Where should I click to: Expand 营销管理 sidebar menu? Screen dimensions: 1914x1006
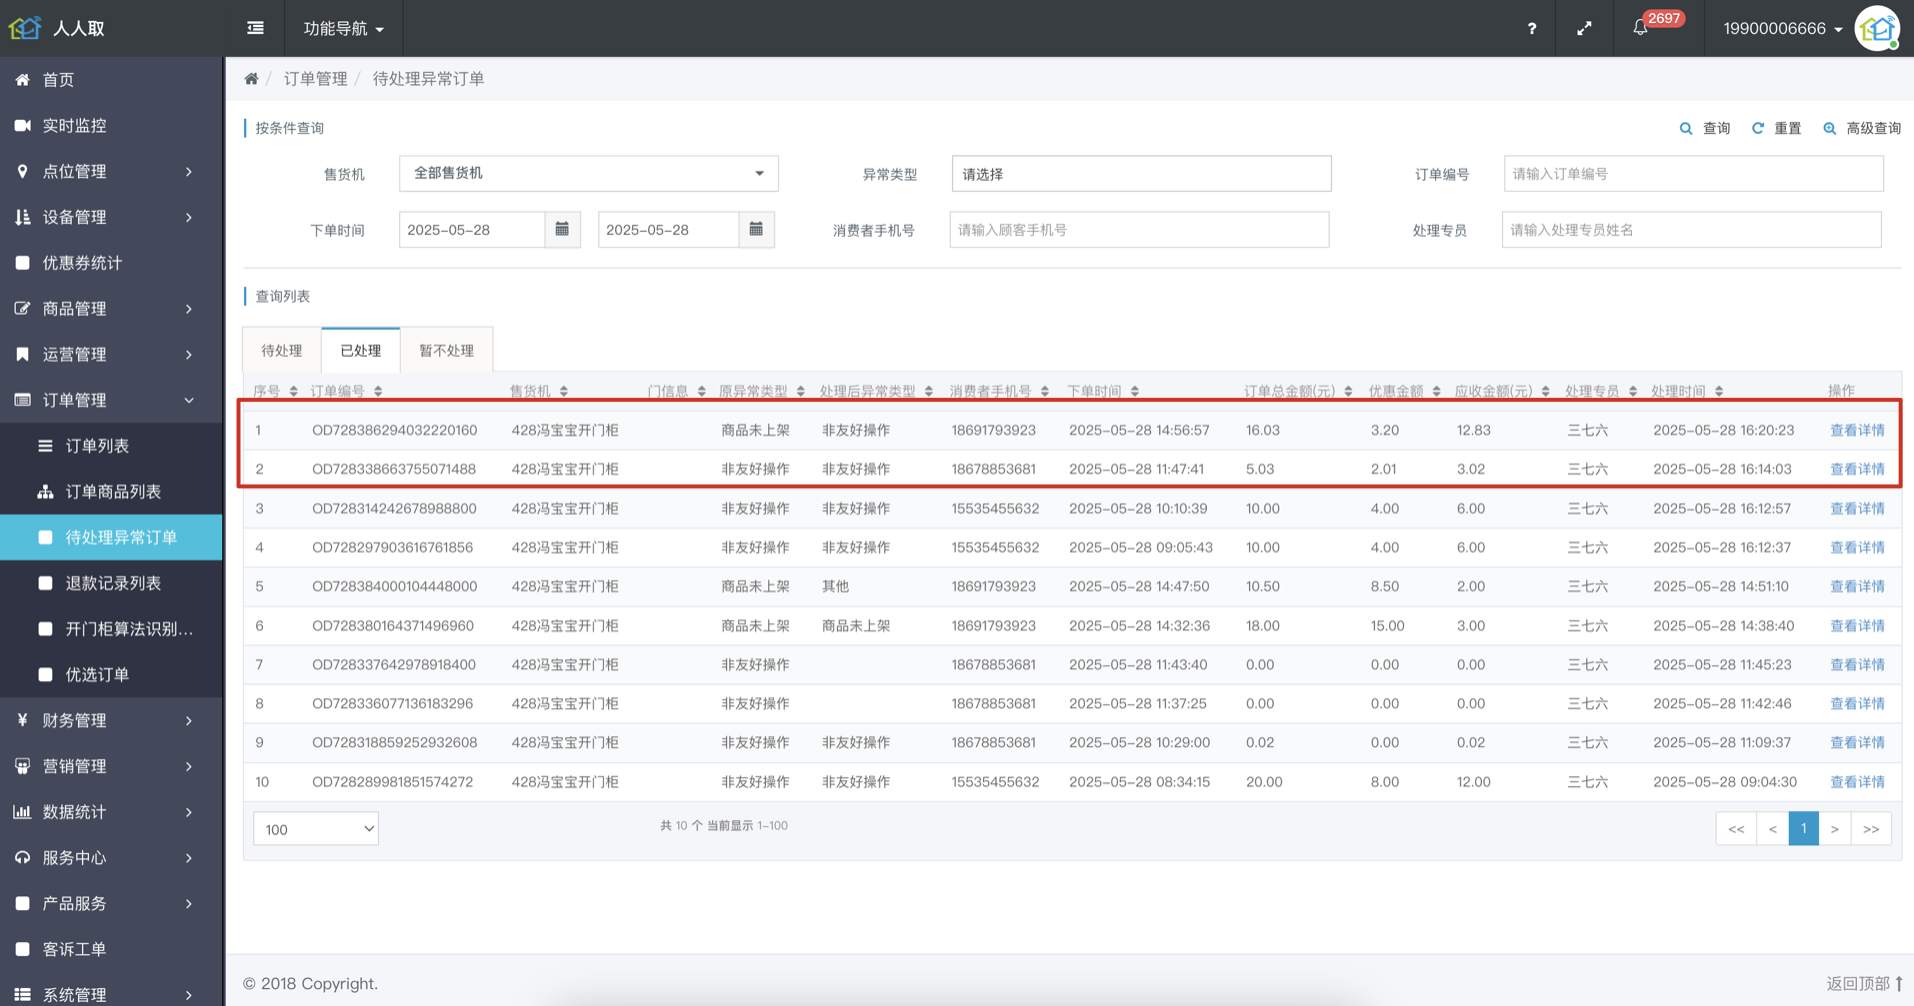111,766
